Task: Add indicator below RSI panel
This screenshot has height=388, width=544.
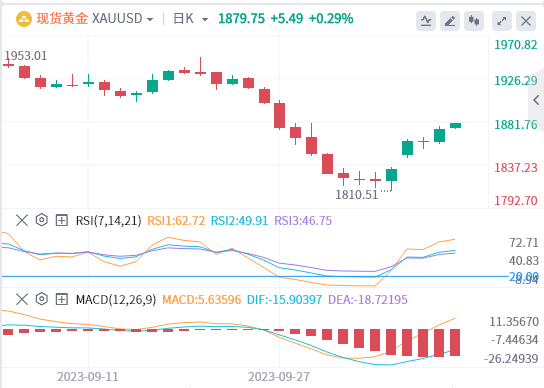Action: tap(61, 220)
